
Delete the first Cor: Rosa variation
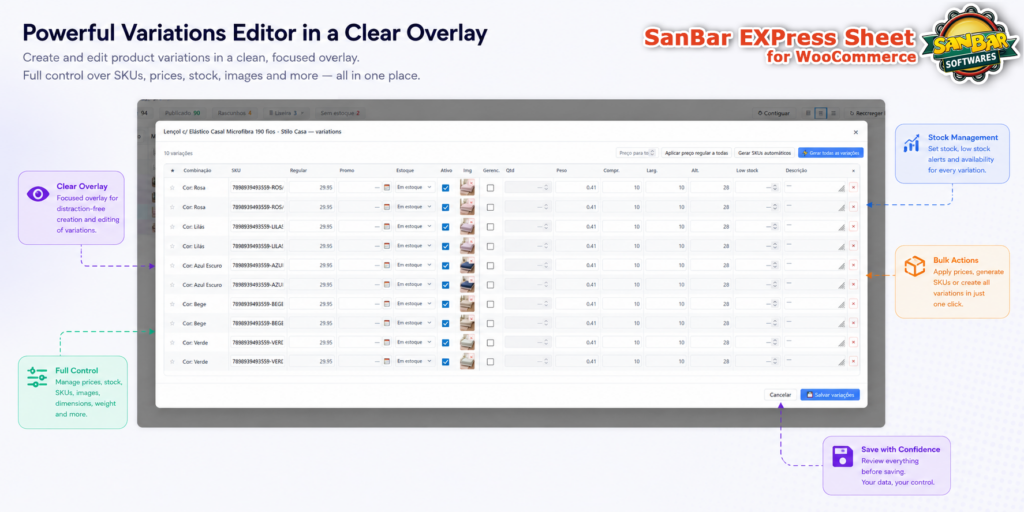854,187
